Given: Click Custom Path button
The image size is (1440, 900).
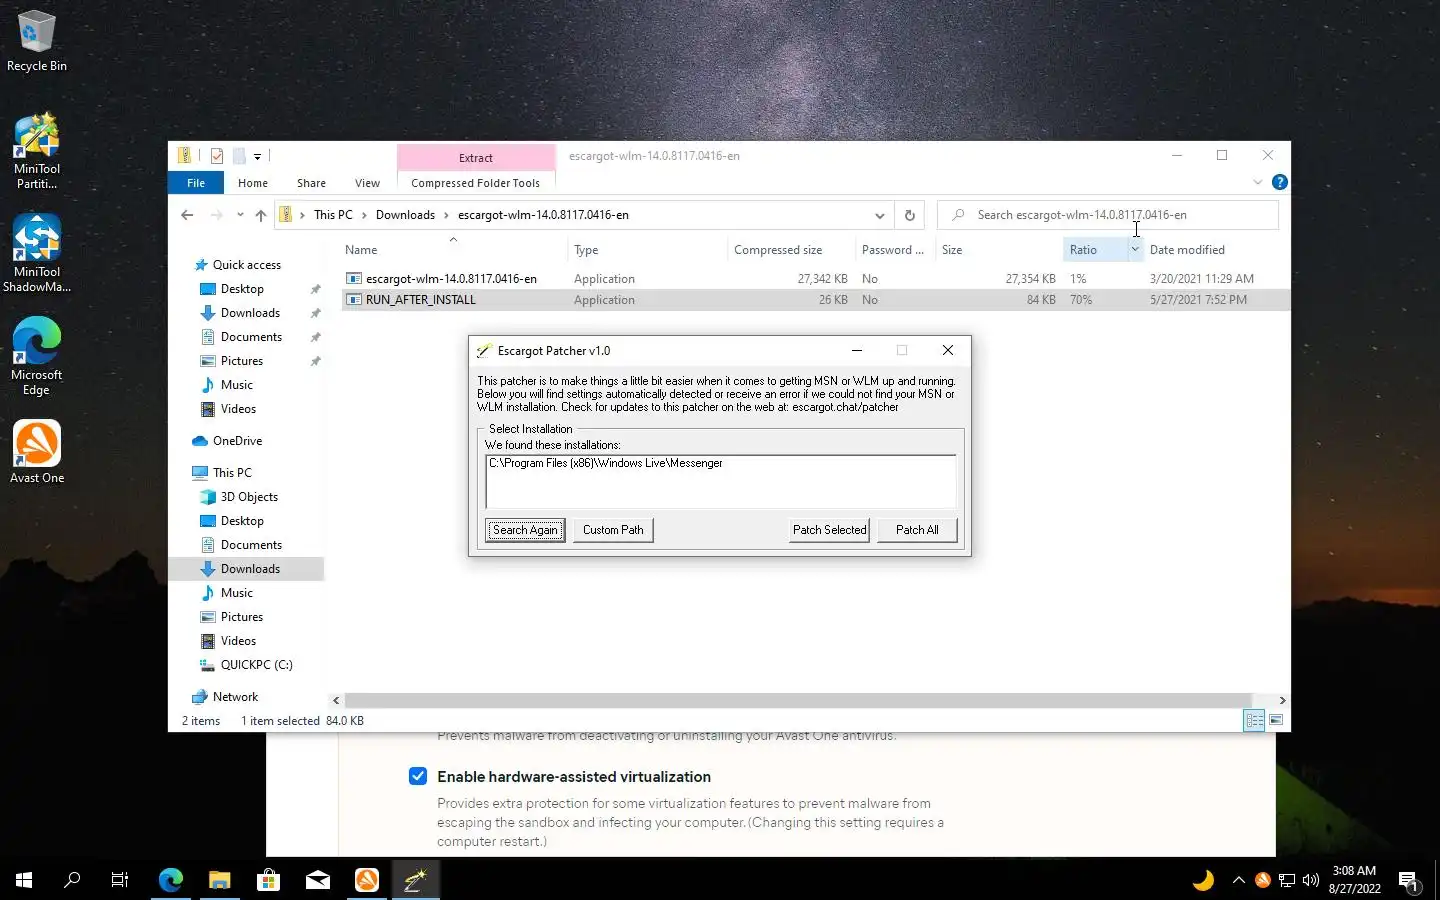Looking at the screenshot, I should click(613, 530).
